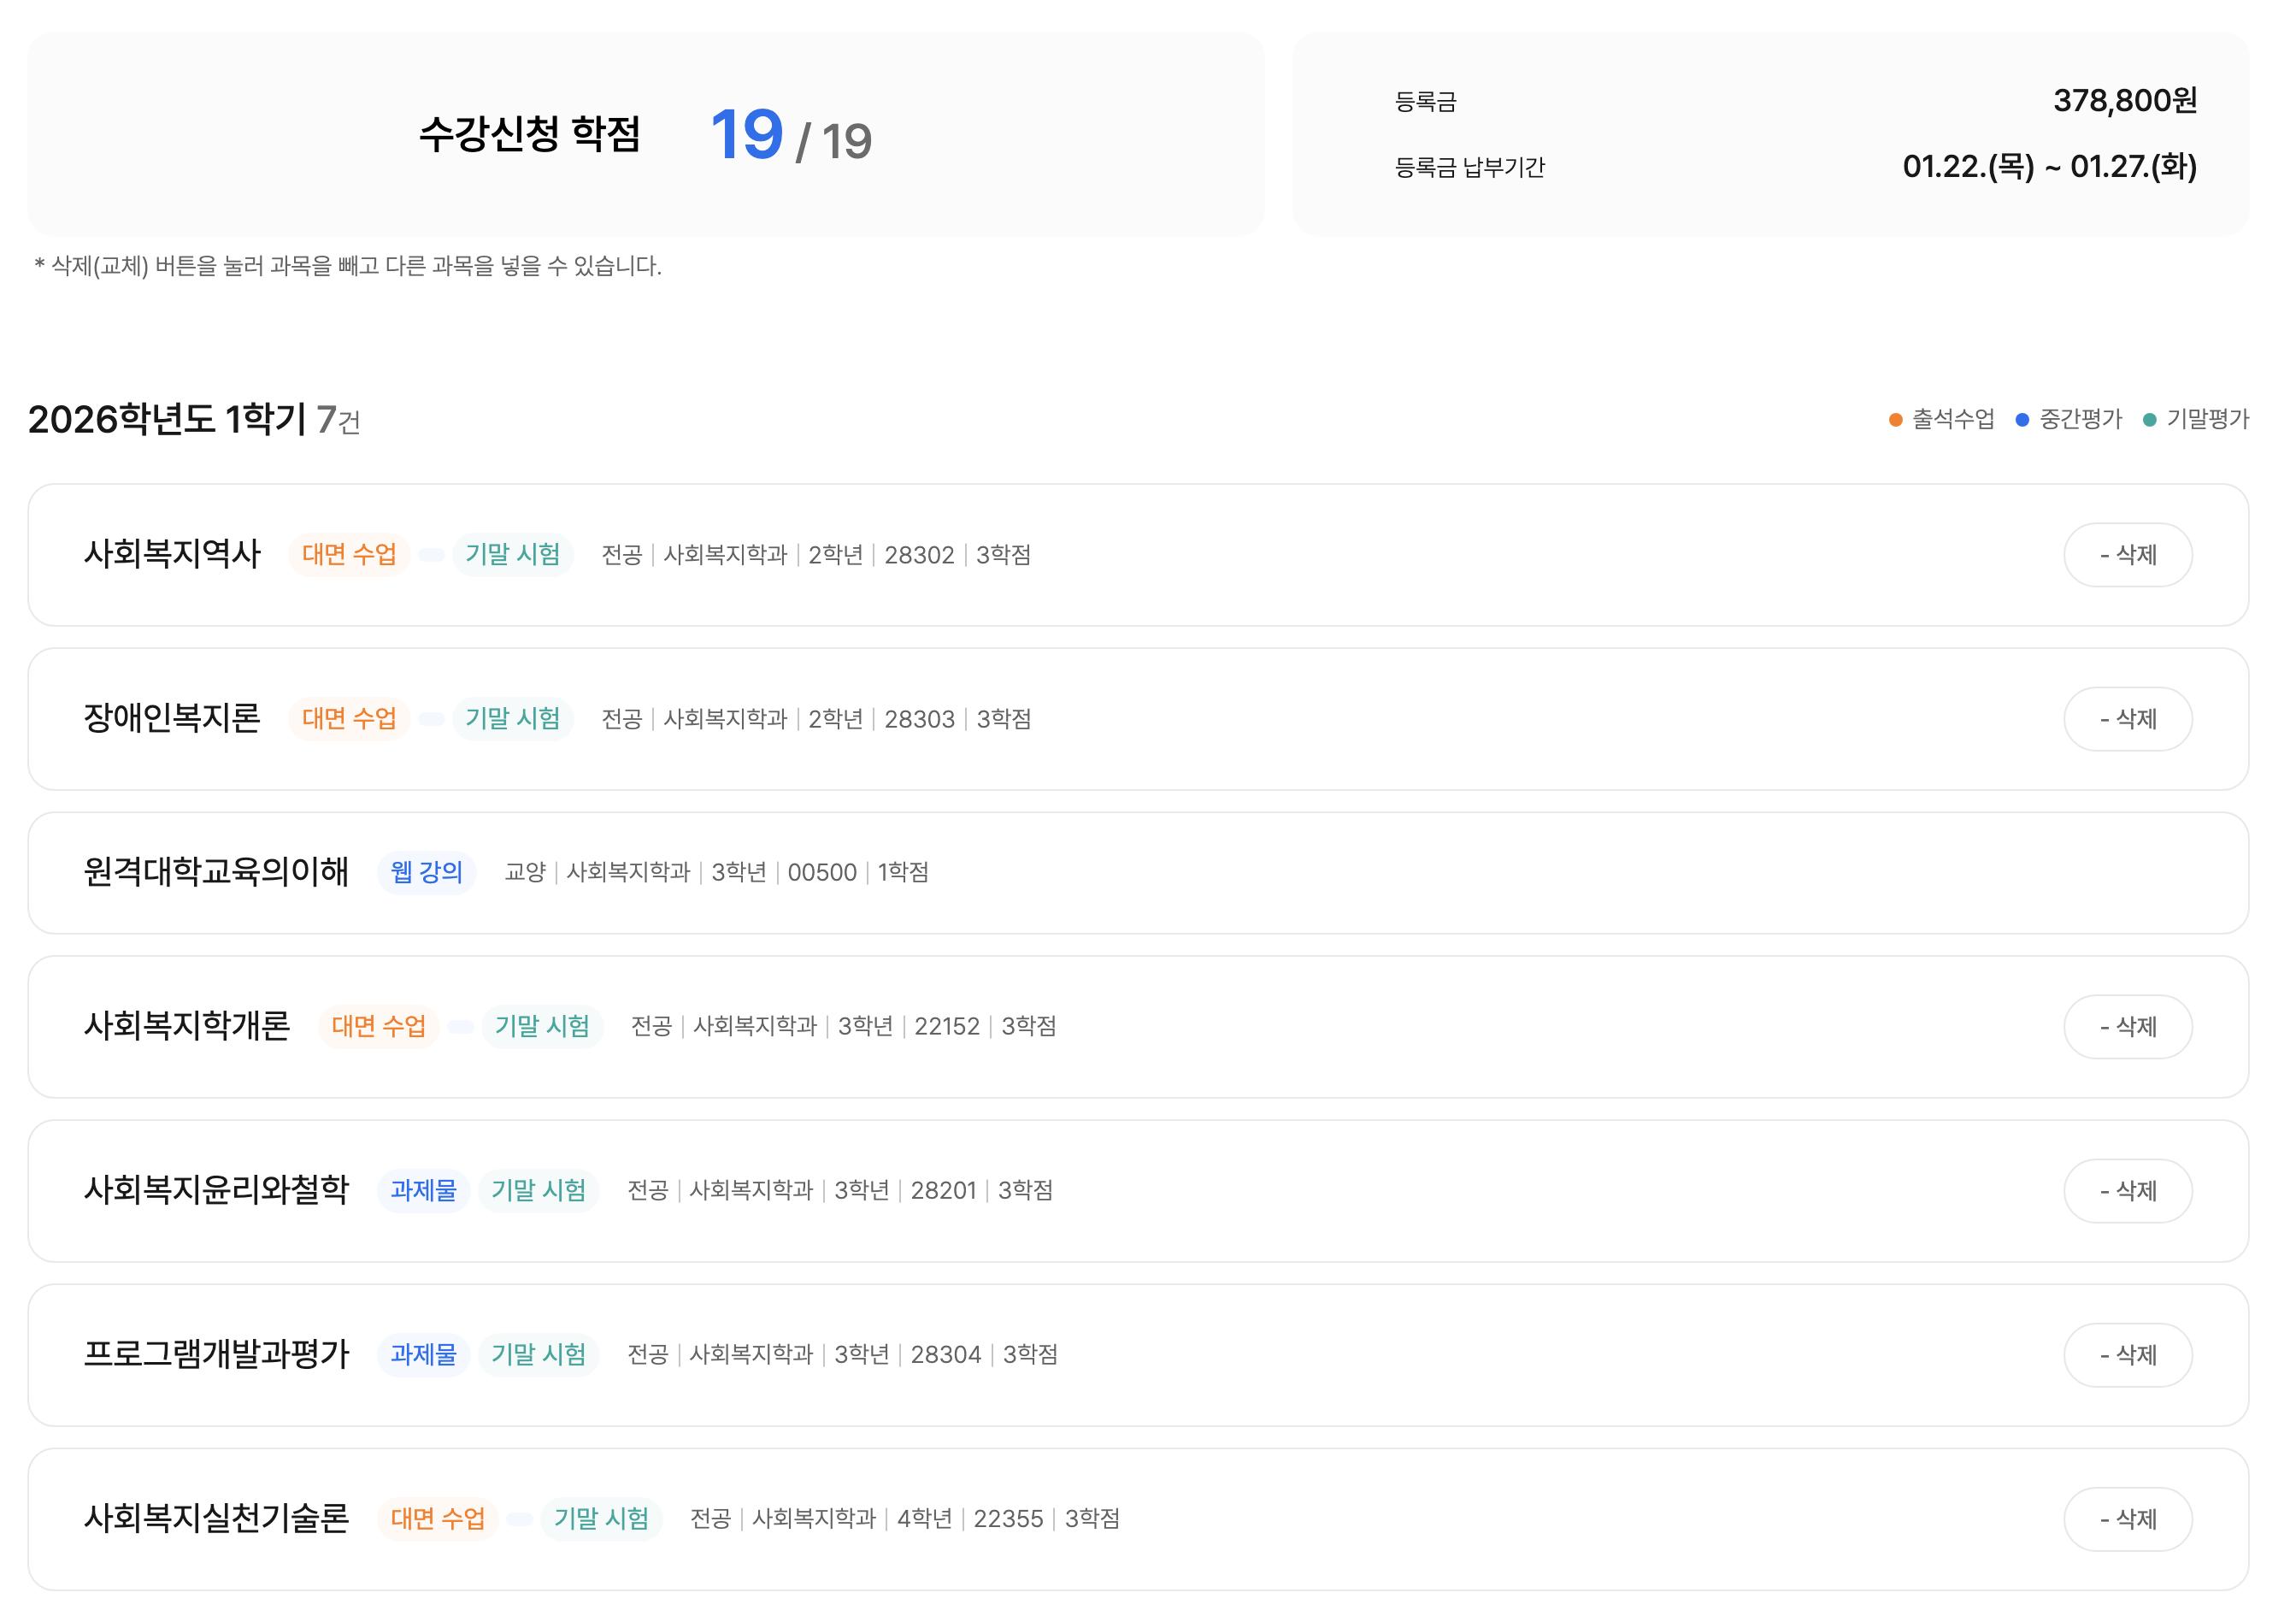The width and height of the screenshot is (2296, 1616).
Task: Click the 19 / 19 credit counter
Action: pos(790,136)
